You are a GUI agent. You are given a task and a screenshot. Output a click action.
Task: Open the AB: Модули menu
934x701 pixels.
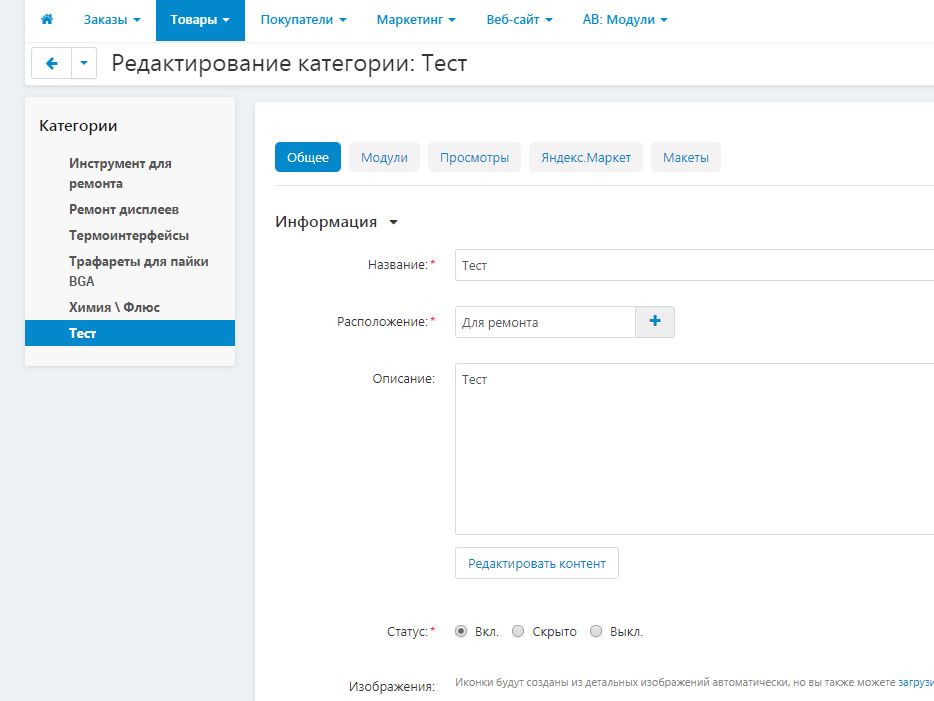[x=625, y=20]
